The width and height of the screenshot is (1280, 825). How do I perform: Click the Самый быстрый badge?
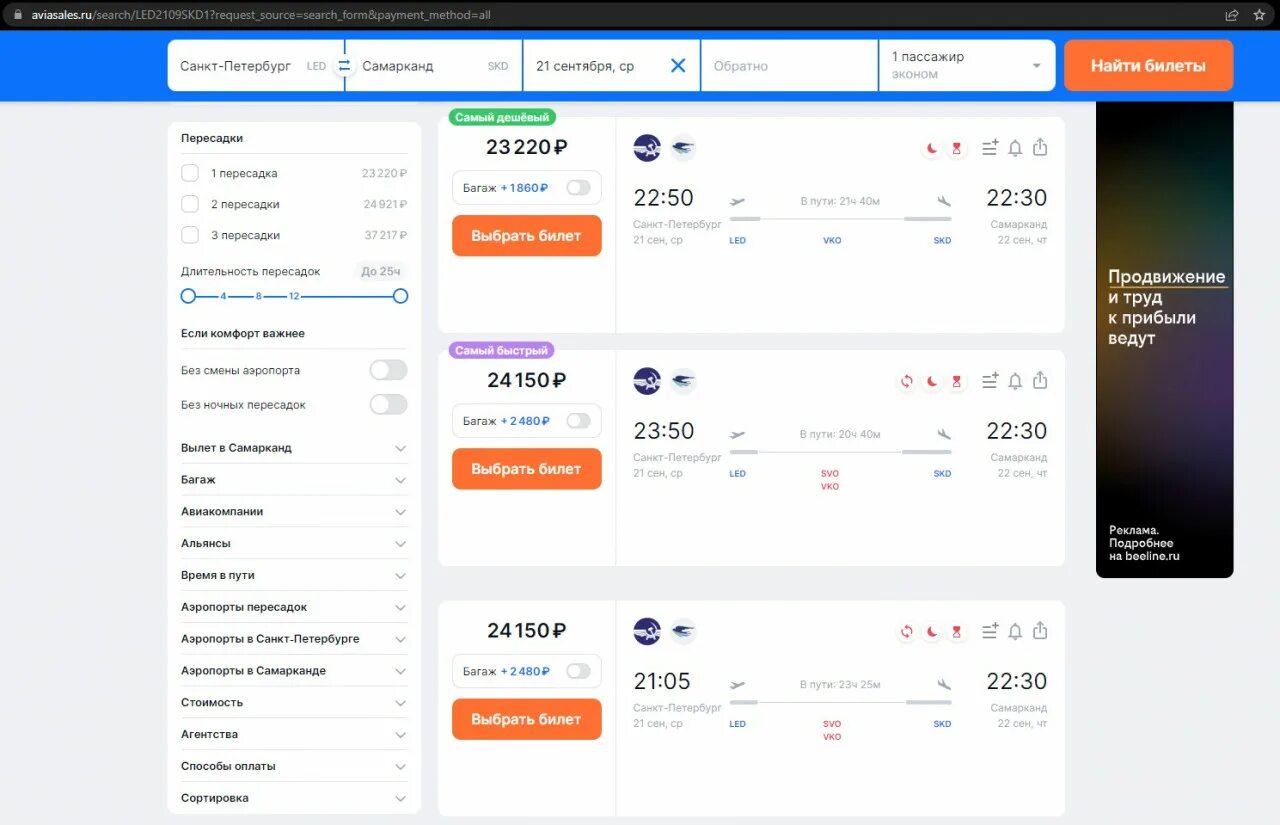click(x=501, y=351)
